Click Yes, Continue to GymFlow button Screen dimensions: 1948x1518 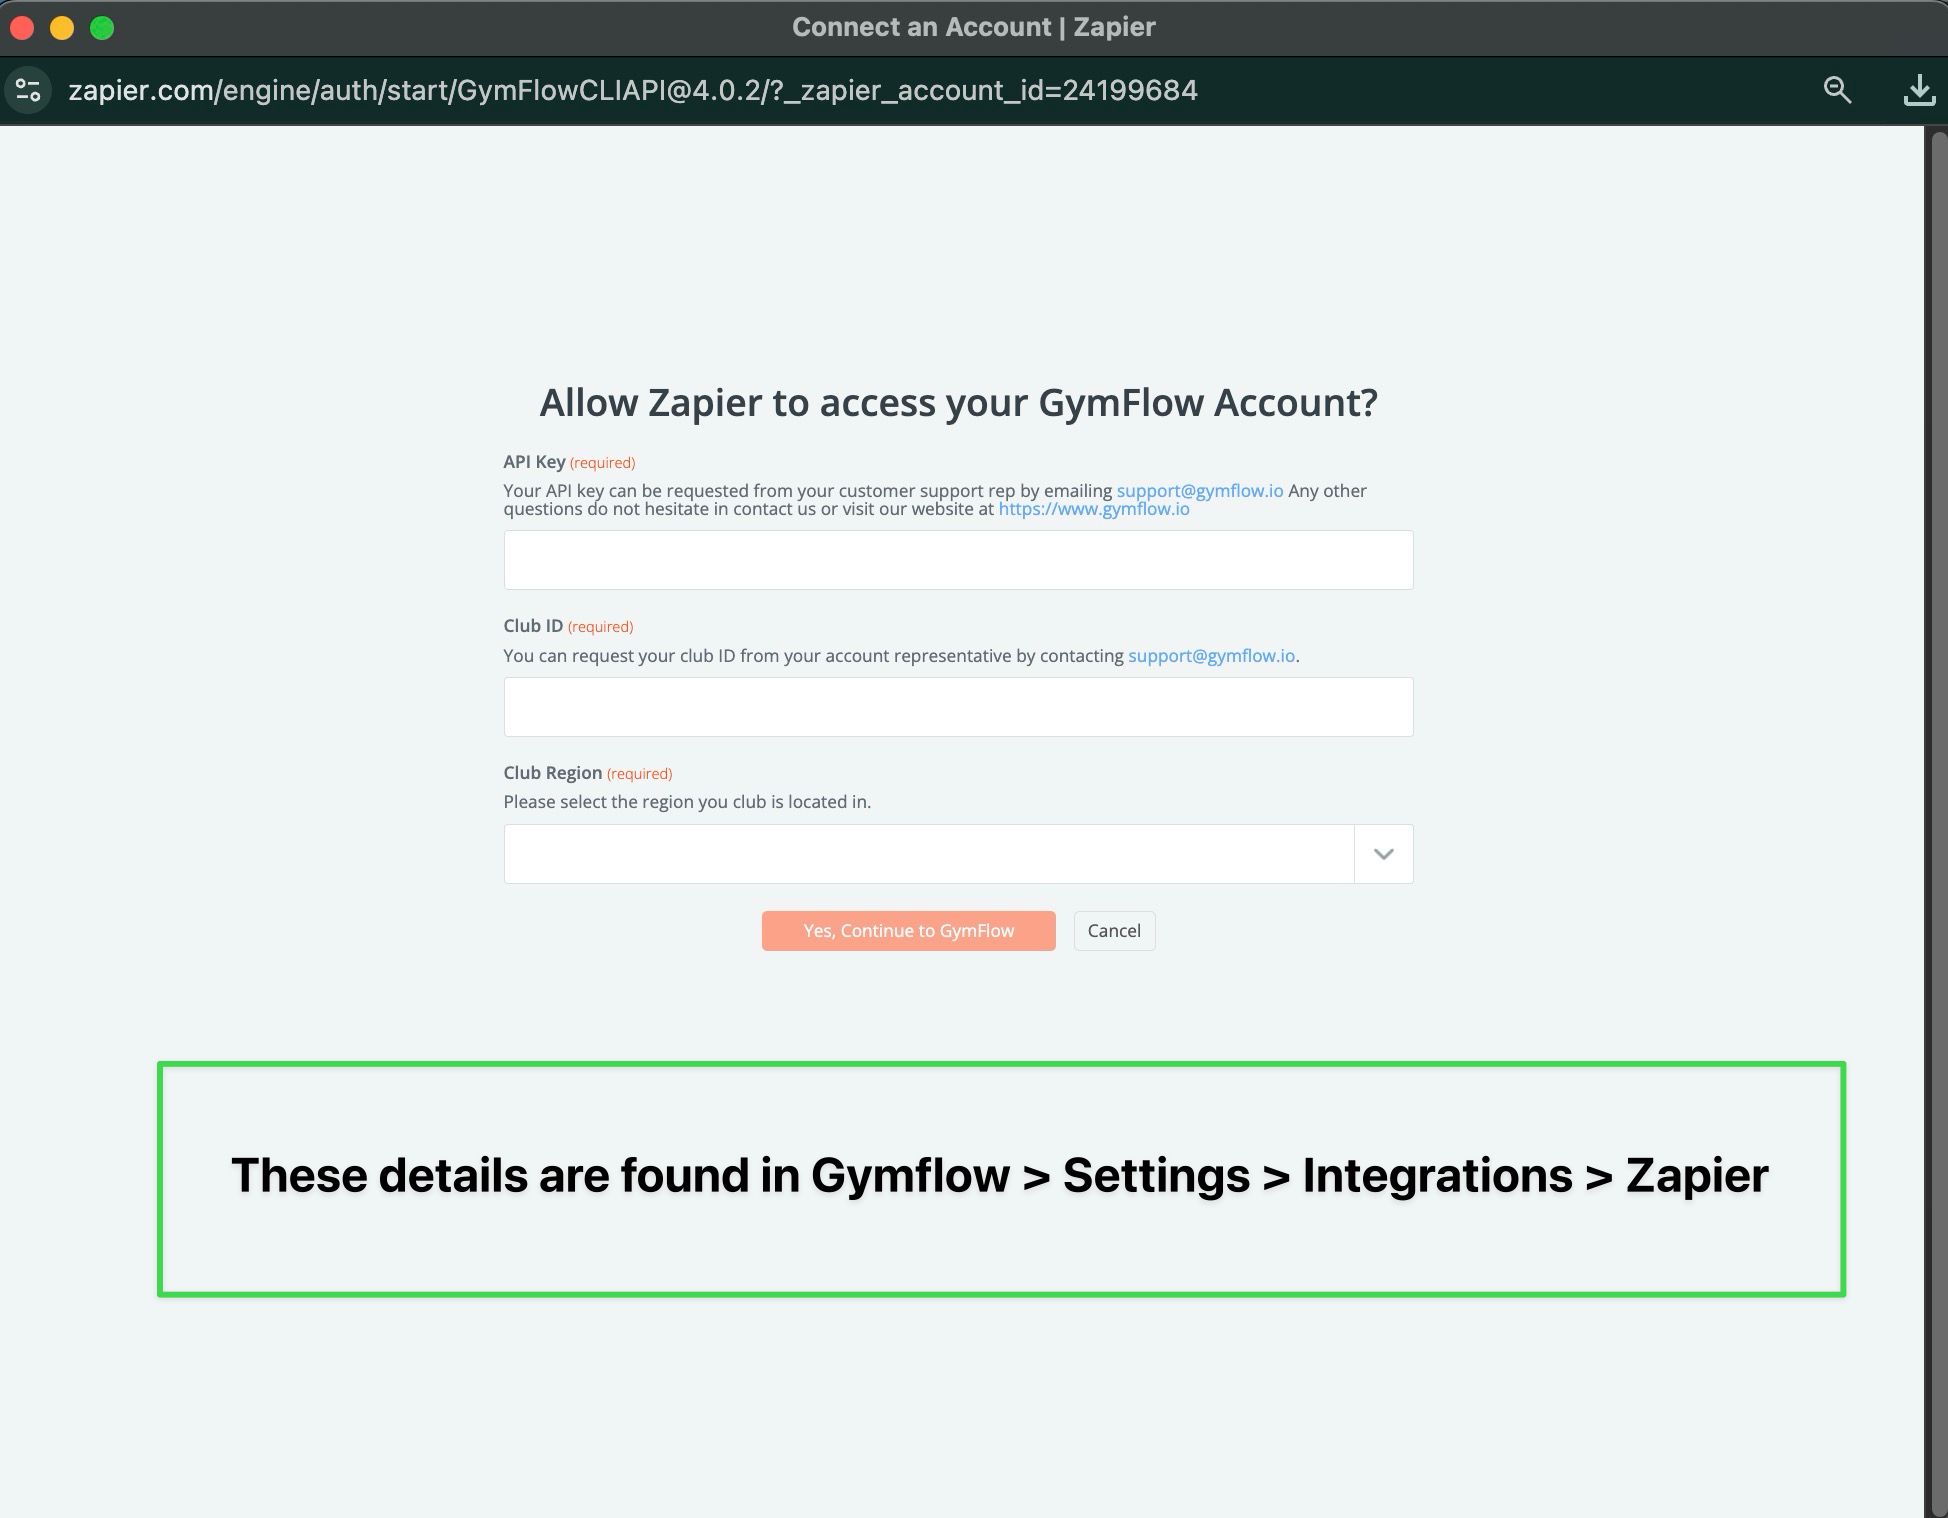pos(908,931)
